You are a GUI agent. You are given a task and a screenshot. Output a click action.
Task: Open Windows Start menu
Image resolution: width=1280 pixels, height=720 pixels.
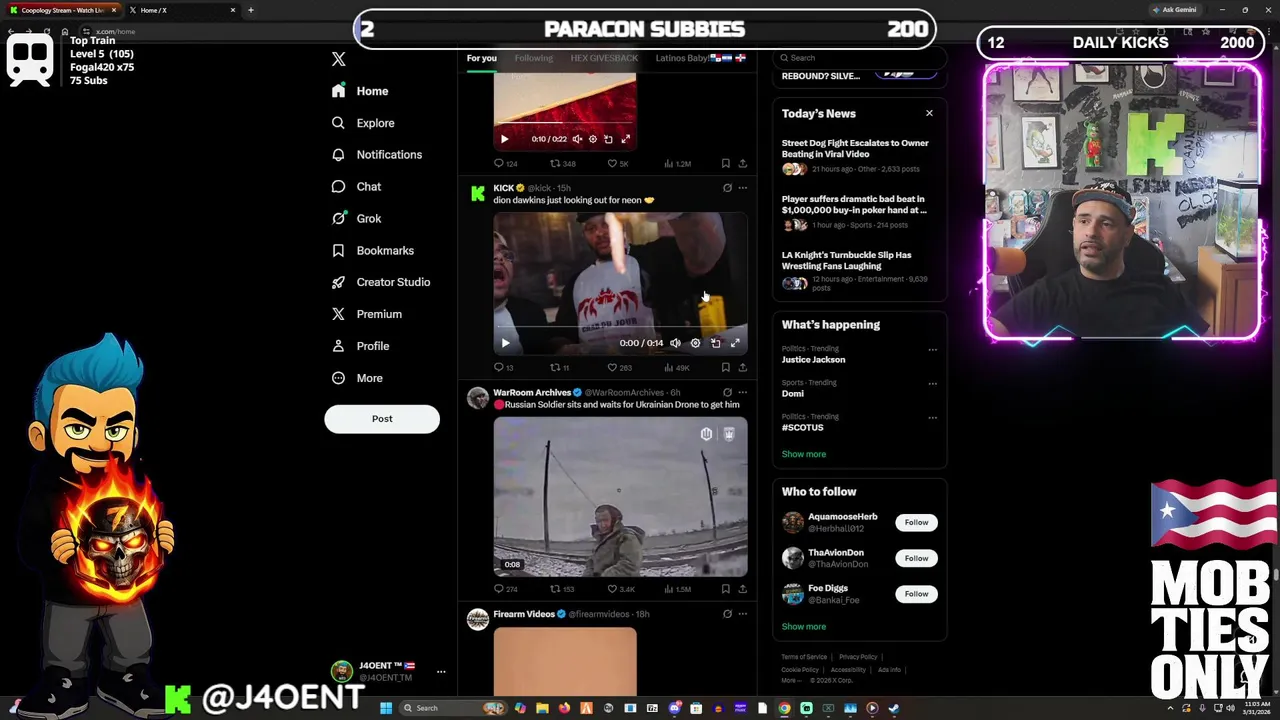pyautogui.click(x=385, y=708)
